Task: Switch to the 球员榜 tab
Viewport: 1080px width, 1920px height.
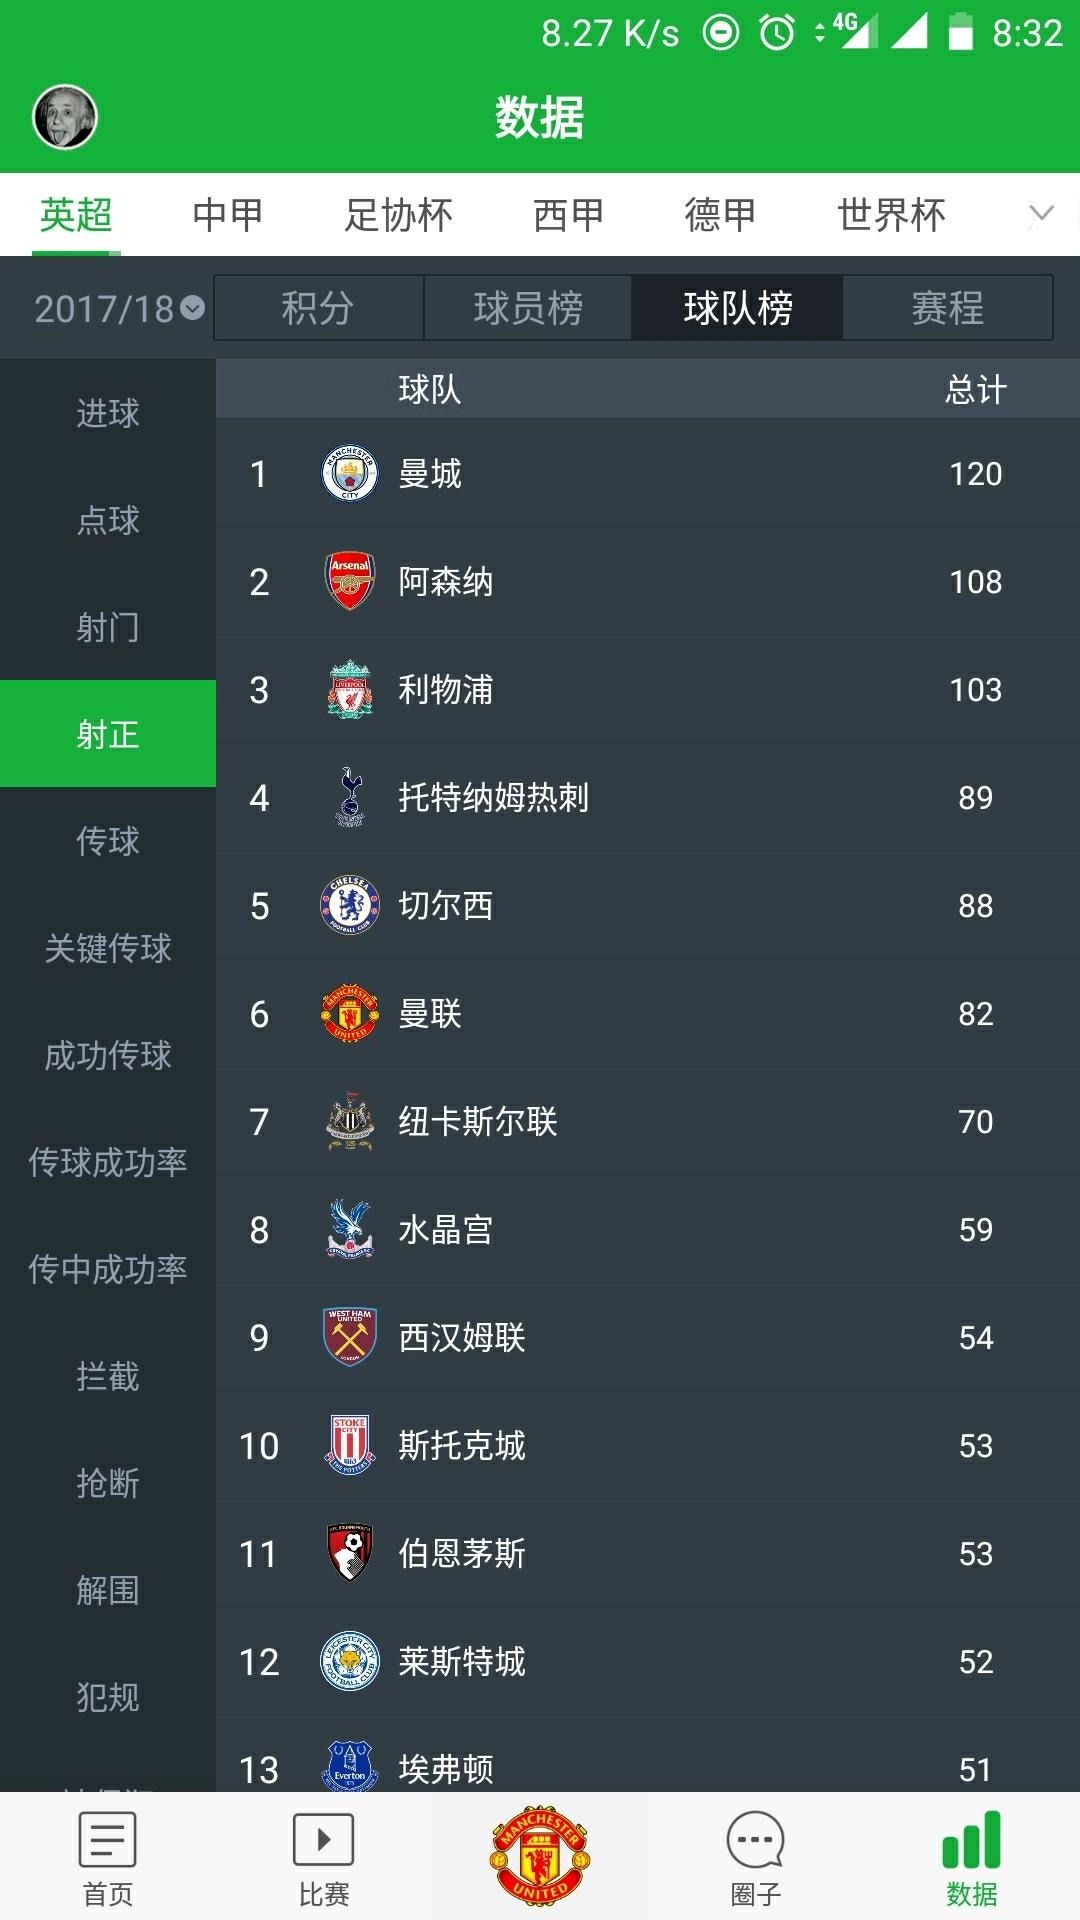Action: point(527,308)
